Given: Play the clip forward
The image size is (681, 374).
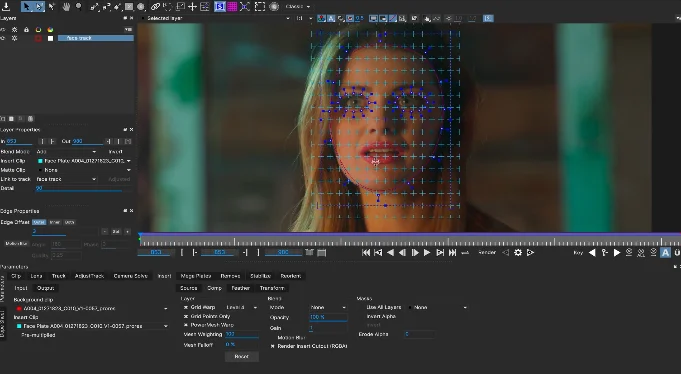Looking at the screenshot, I should click(x=427, y=252).
